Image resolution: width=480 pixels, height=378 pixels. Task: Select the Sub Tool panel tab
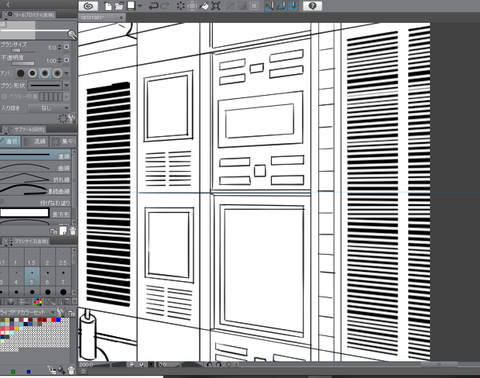point(25,129)
